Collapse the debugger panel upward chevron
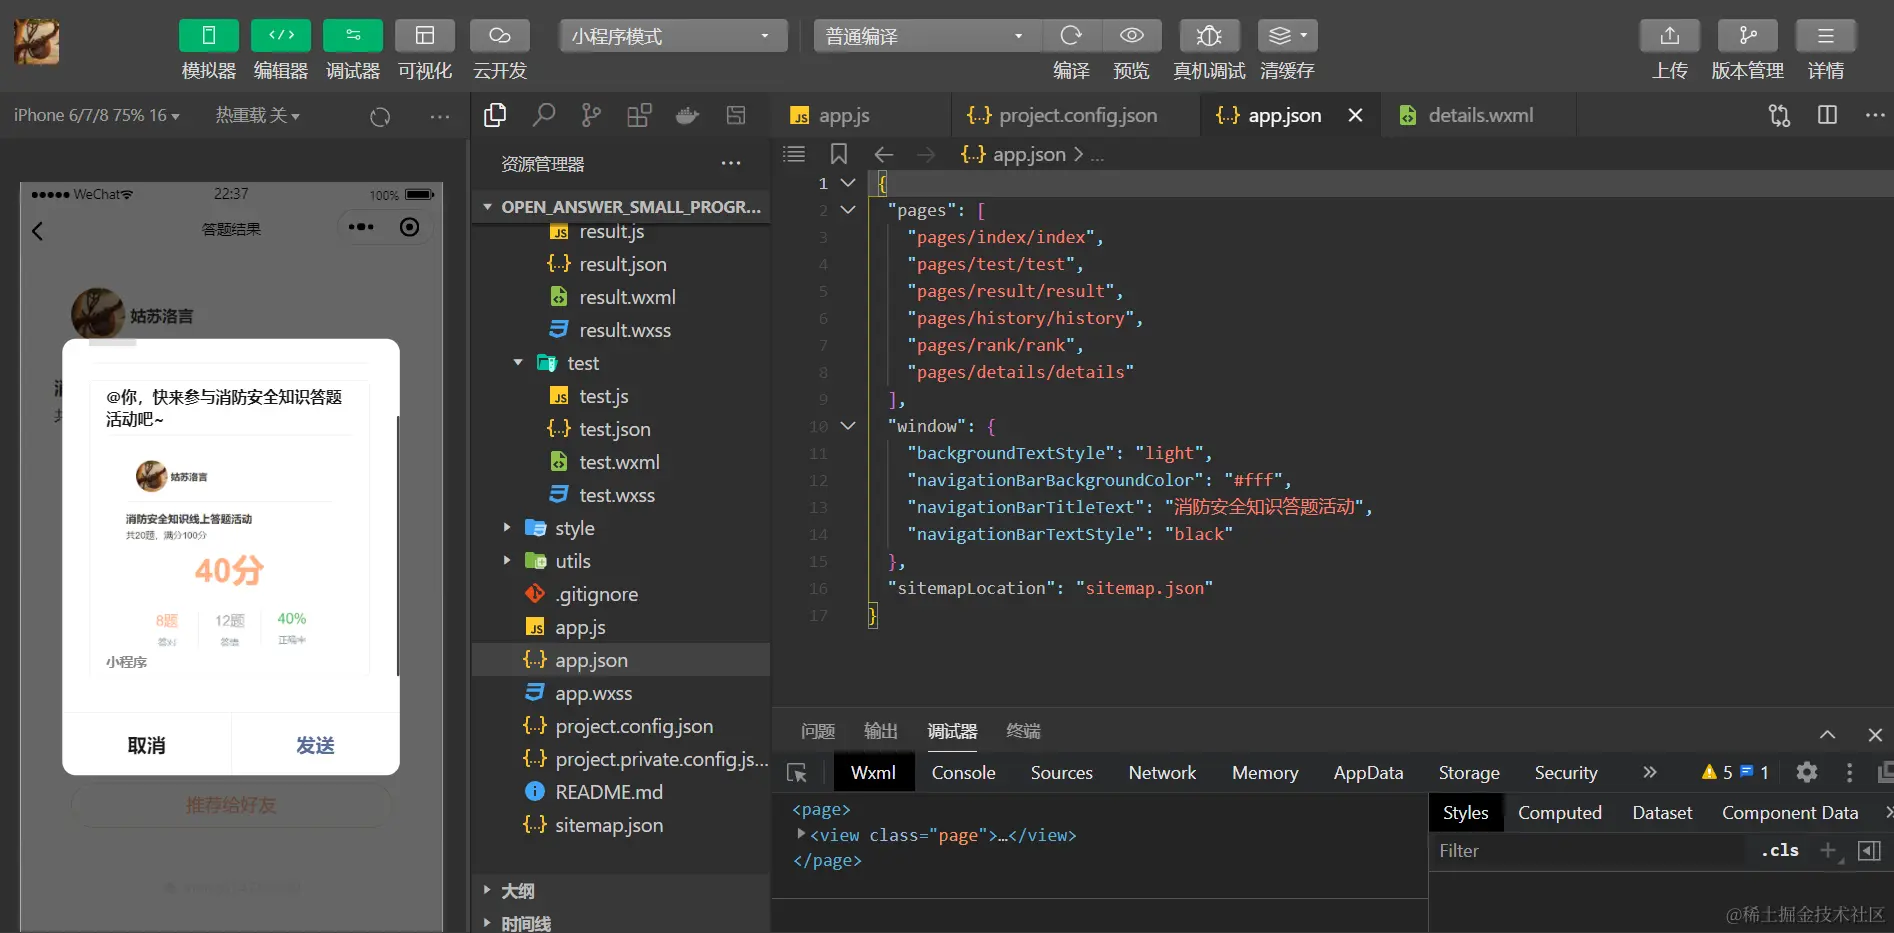 tap(1827, 734)
